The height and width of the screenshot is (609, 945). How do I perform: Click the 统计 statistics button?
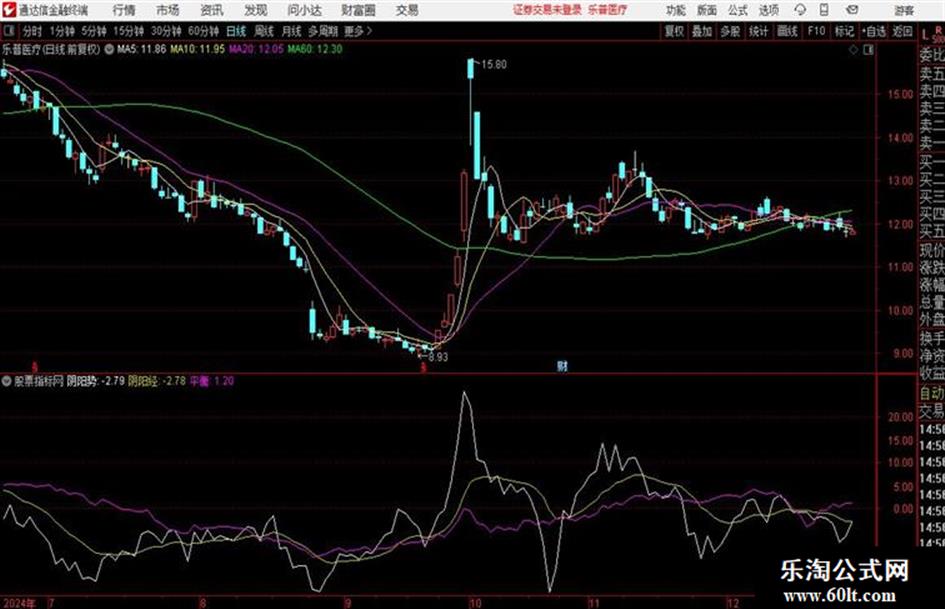[x=758, y=31]
